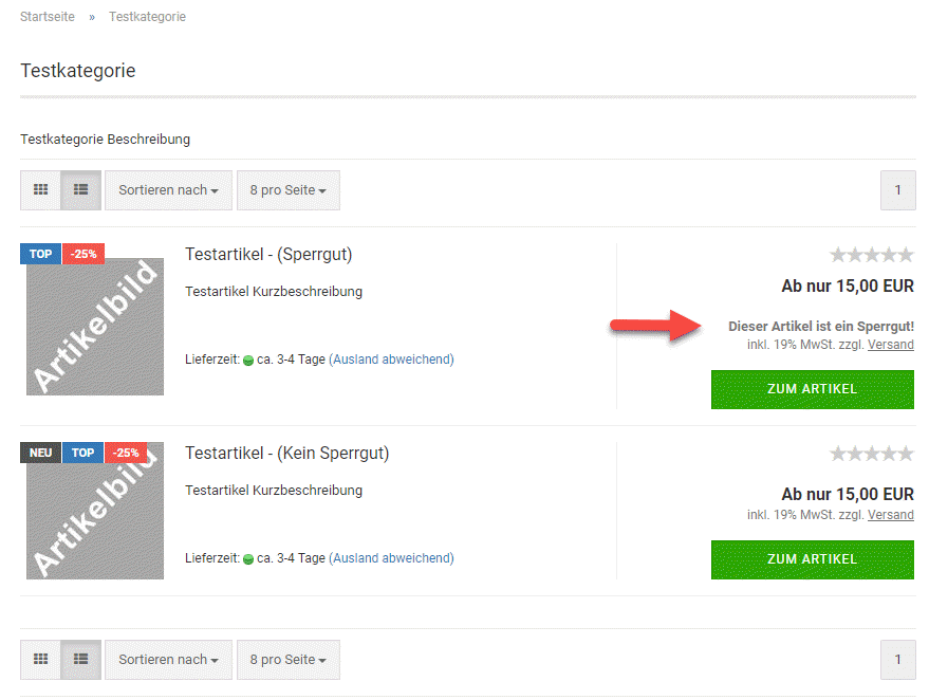Open top 'Sortieren nach' dropdown
Viewport: 929px width, 700px height.
[x=168, y=190]
